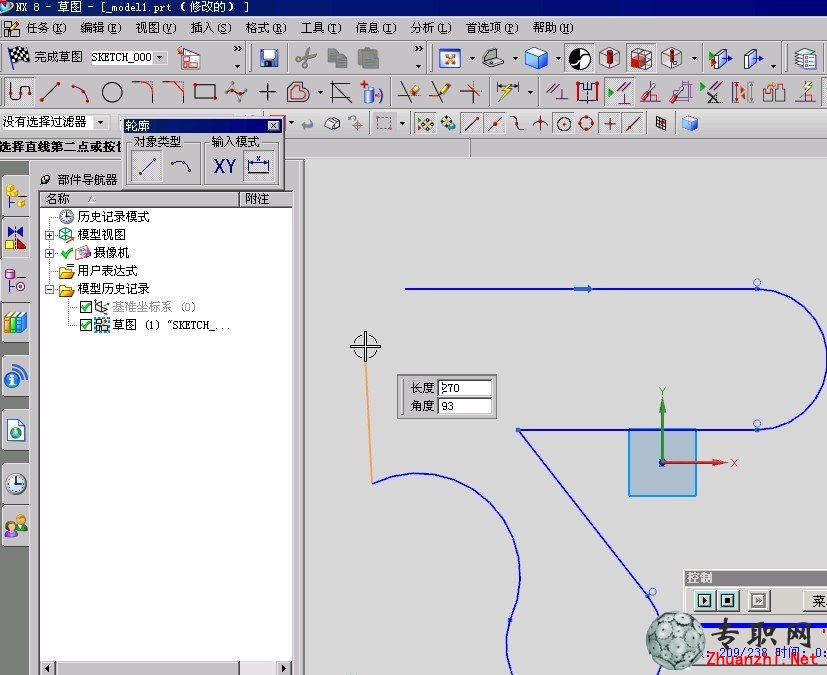Click the Paste clipboard icon
Viewport: 827px width, 675px height.
pos(368,58)
